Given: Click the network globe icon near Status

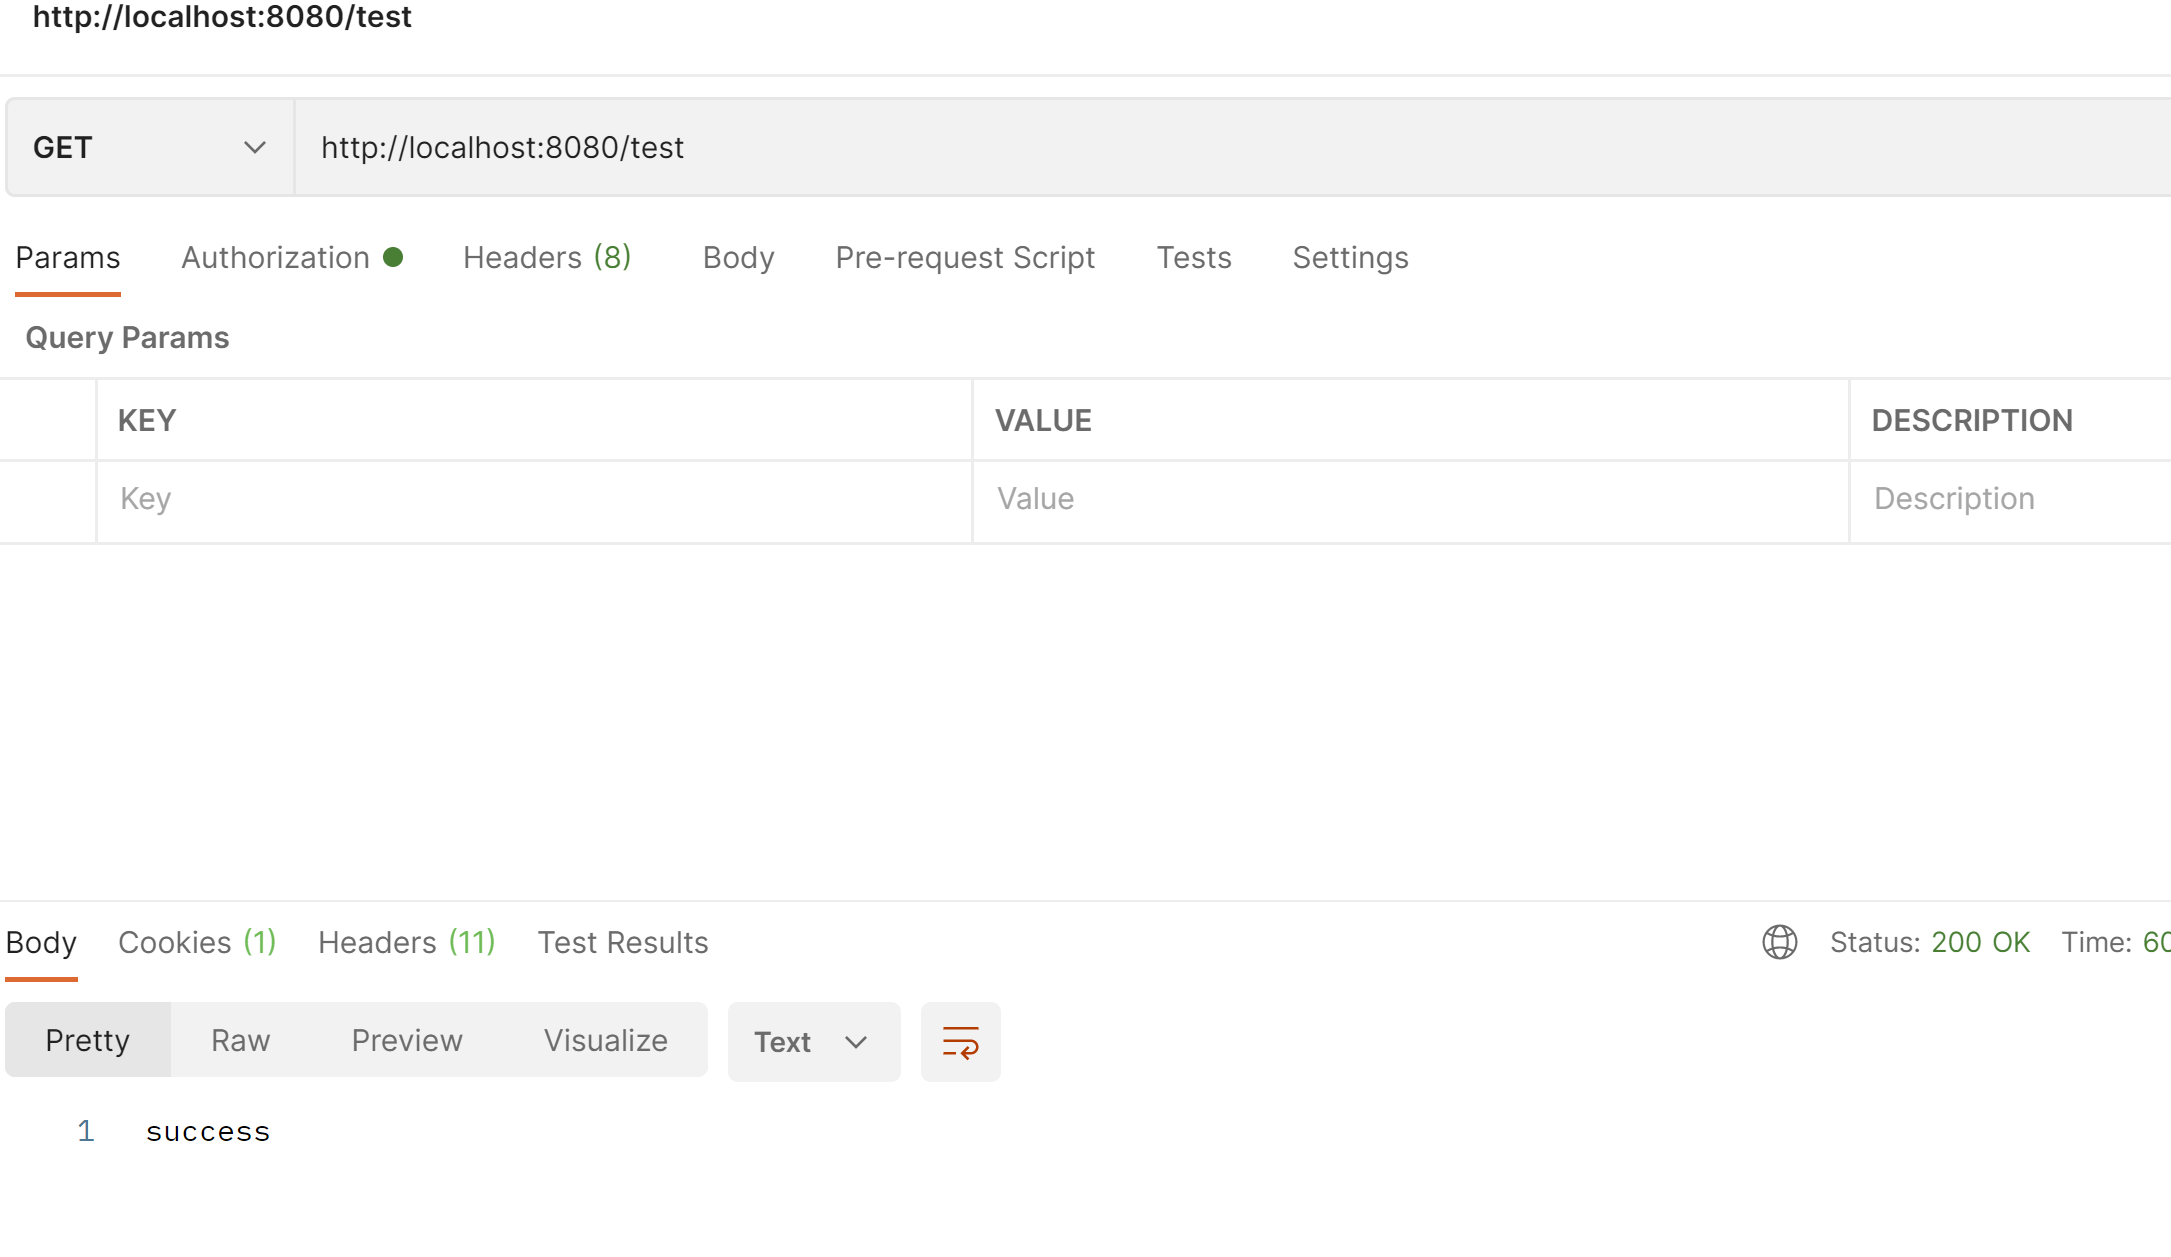Looking at the screenshot, I should [1779, 942].
